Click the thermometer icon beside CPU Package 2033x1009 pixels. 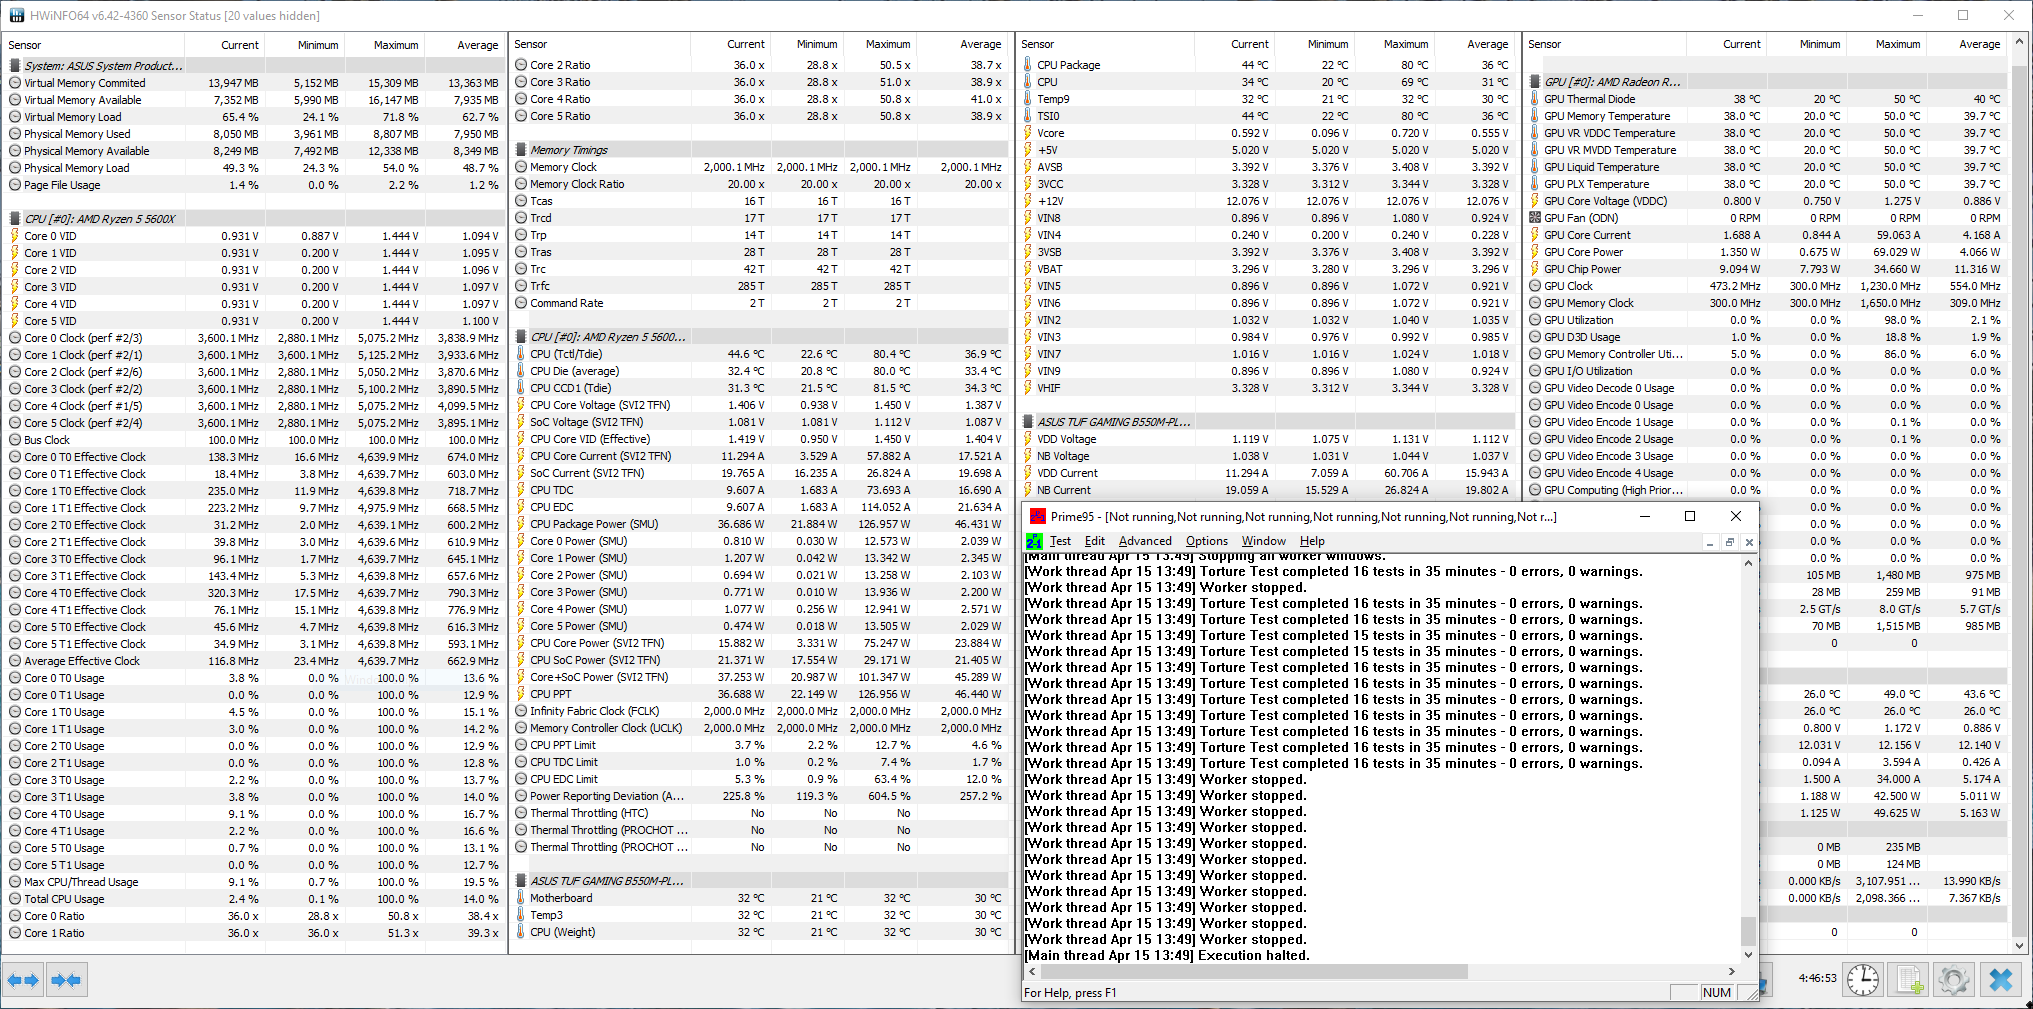point(1028,65)
